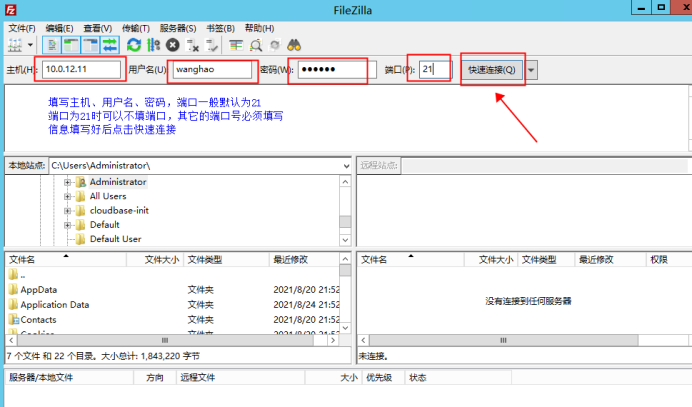Screen dimensions: 692x407
Task: Open the 传输(T) menu
Action: [136, 28]
